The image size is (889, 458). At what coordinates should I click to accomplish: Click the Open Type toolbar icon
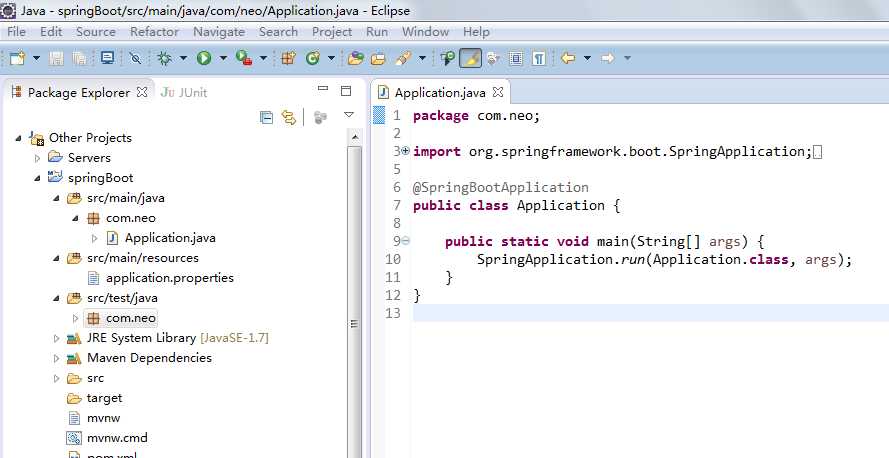[355, 58]
